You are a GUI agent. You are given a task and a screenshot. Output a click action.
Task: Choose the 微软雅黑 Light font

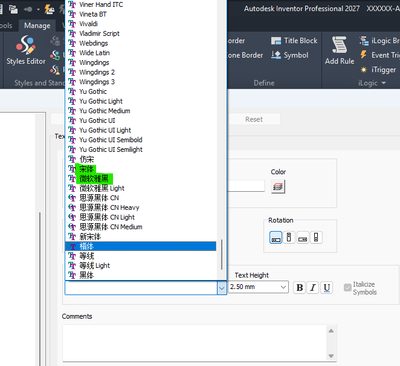140,188
